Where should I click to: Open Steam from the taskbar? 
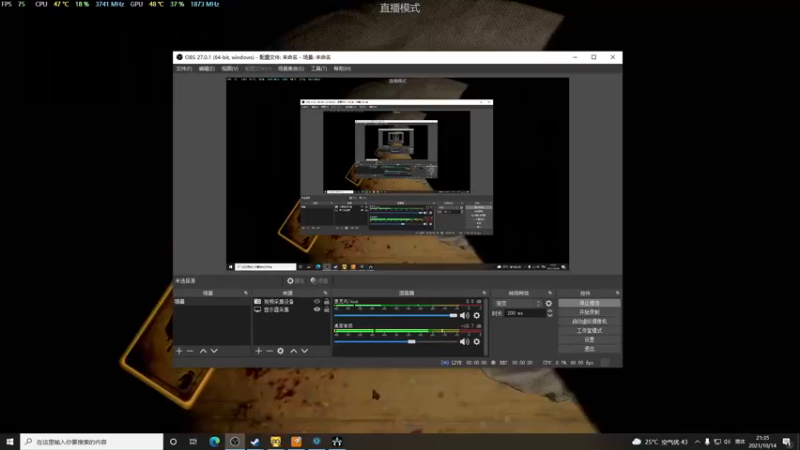point(255,441)
